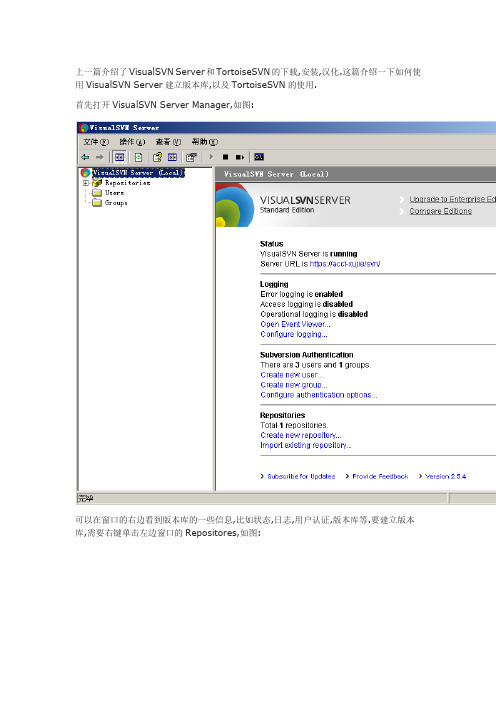Click 'VisualSVN Server is running' text
This screenshot has height=702, width=496.
(x=308, y=254)
